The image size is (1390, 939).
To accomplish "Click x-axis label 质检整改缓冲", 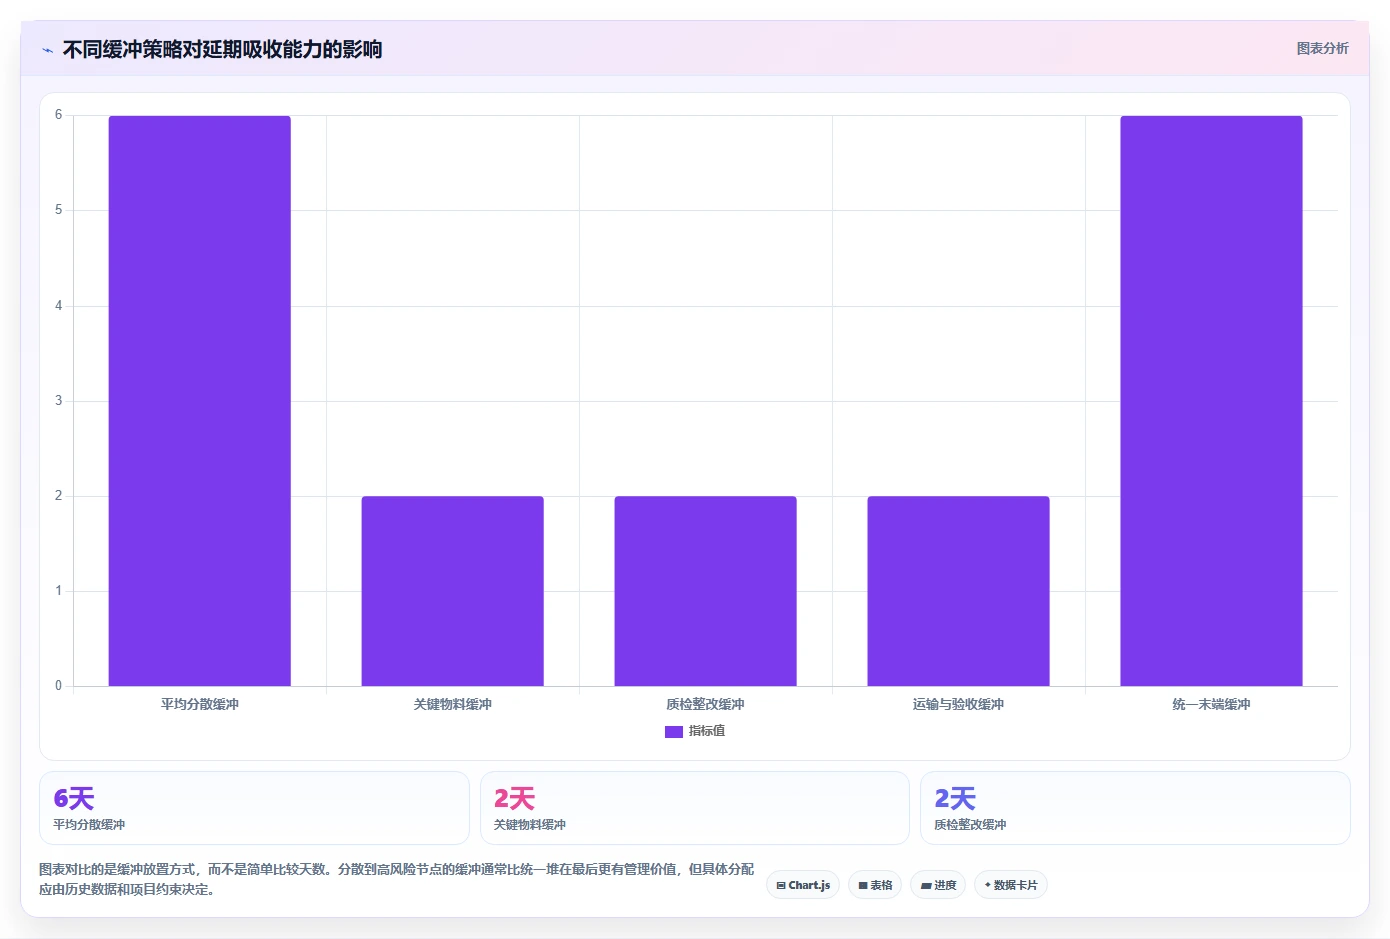I will [x=706, y=704].
